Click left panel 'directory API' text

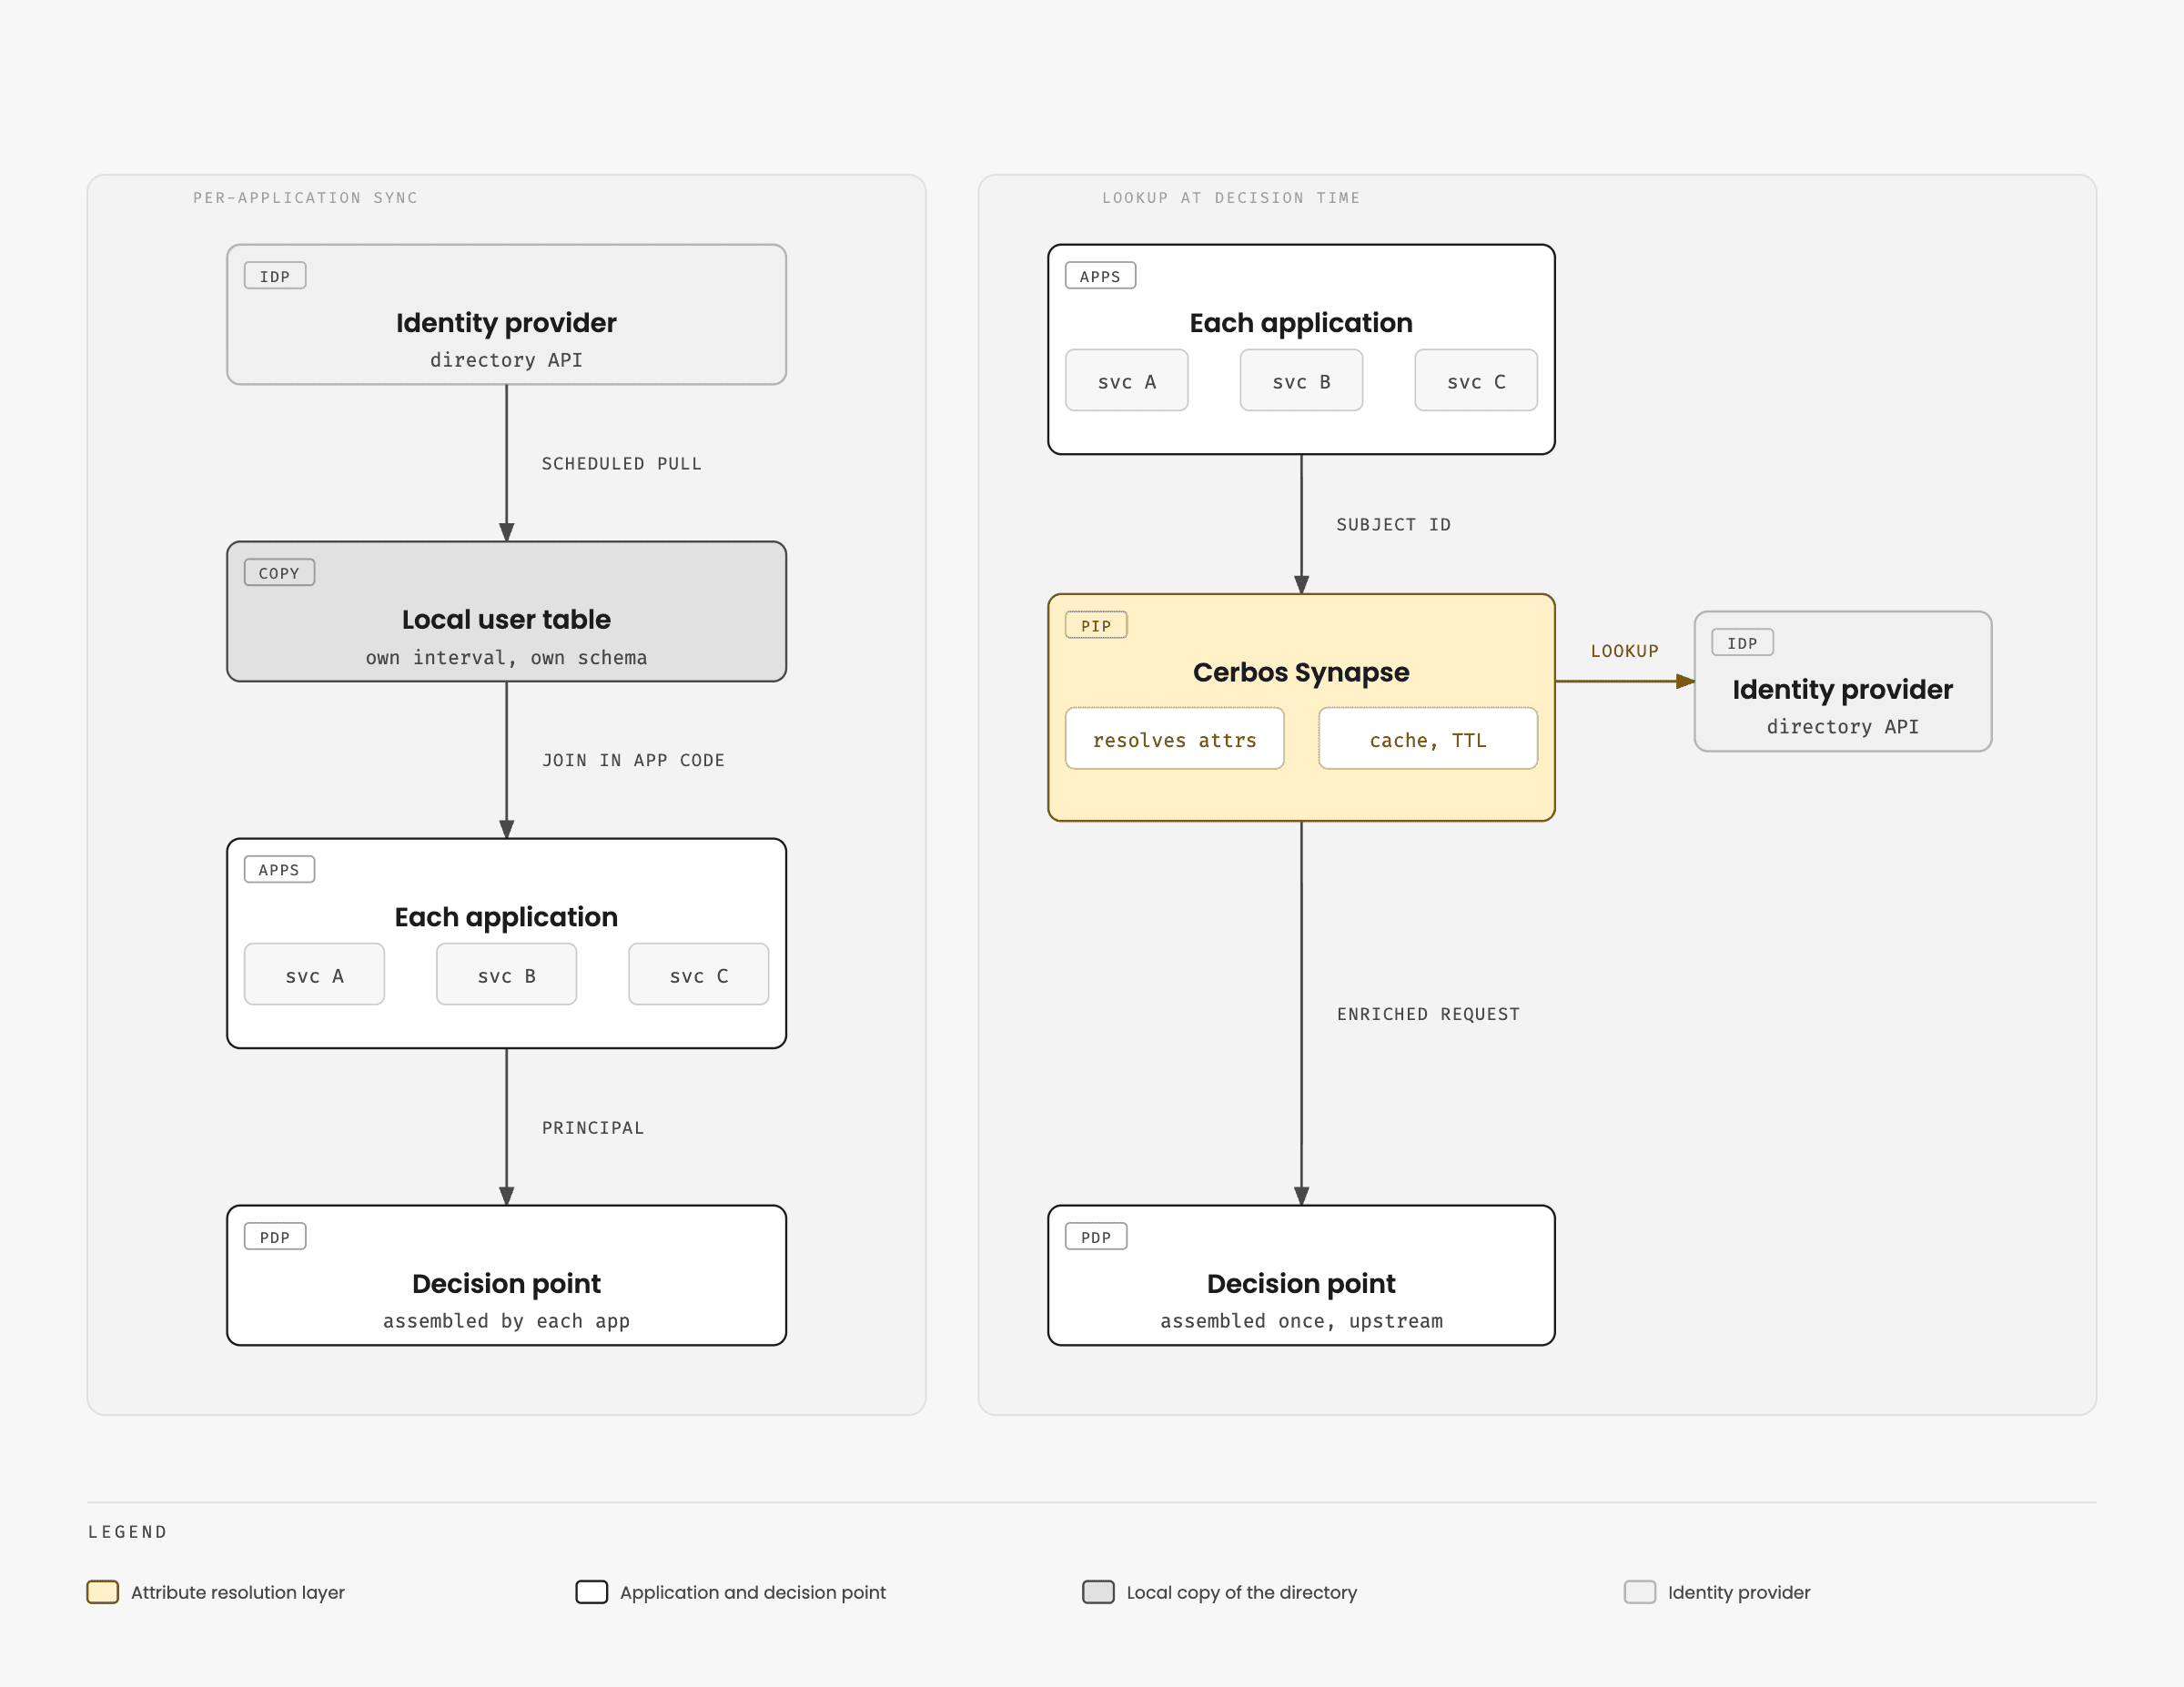506,360
